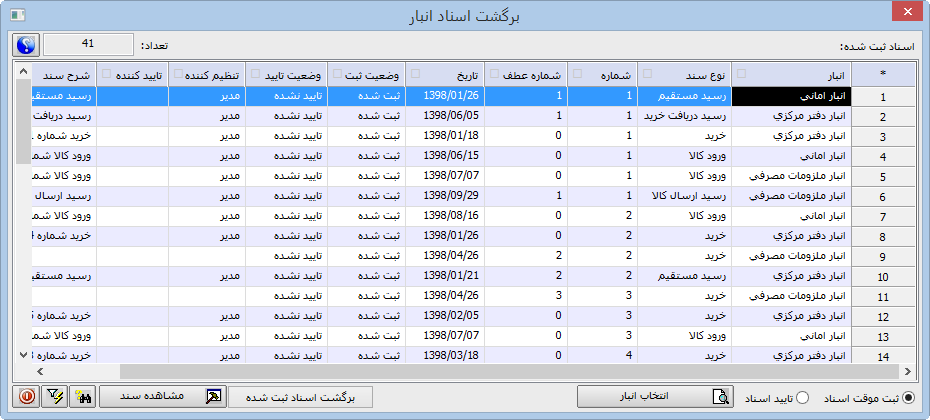Click the date cell 1398/01/18

(445, 136)
